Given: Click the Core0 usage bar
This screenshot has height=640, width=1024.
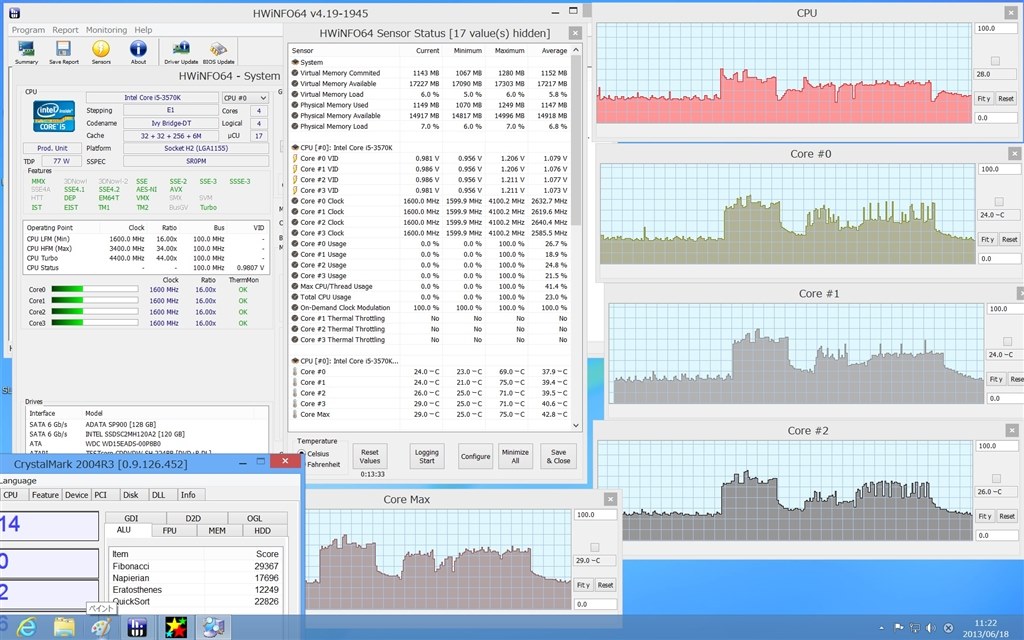Looking at the screenshot, I should 95,289.
